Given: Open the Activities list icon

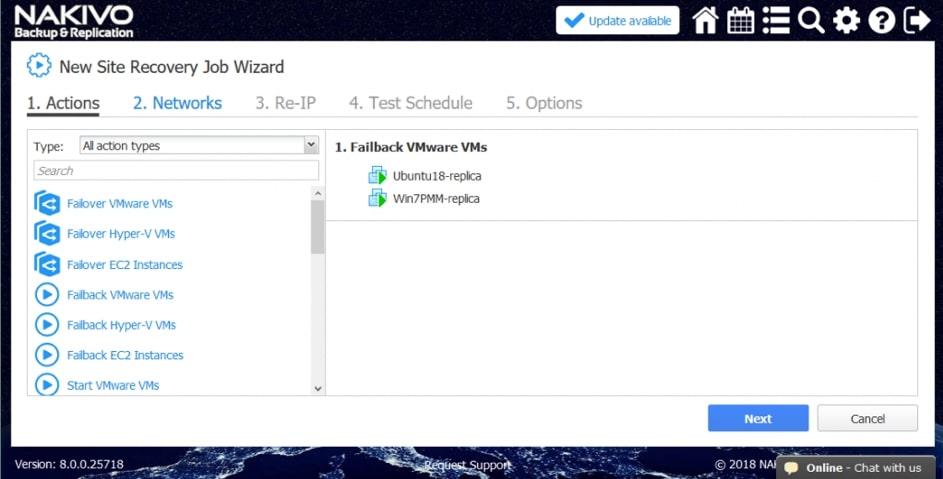Looking at the screenshot, I should pyautogui.click(x=776, y=21).
